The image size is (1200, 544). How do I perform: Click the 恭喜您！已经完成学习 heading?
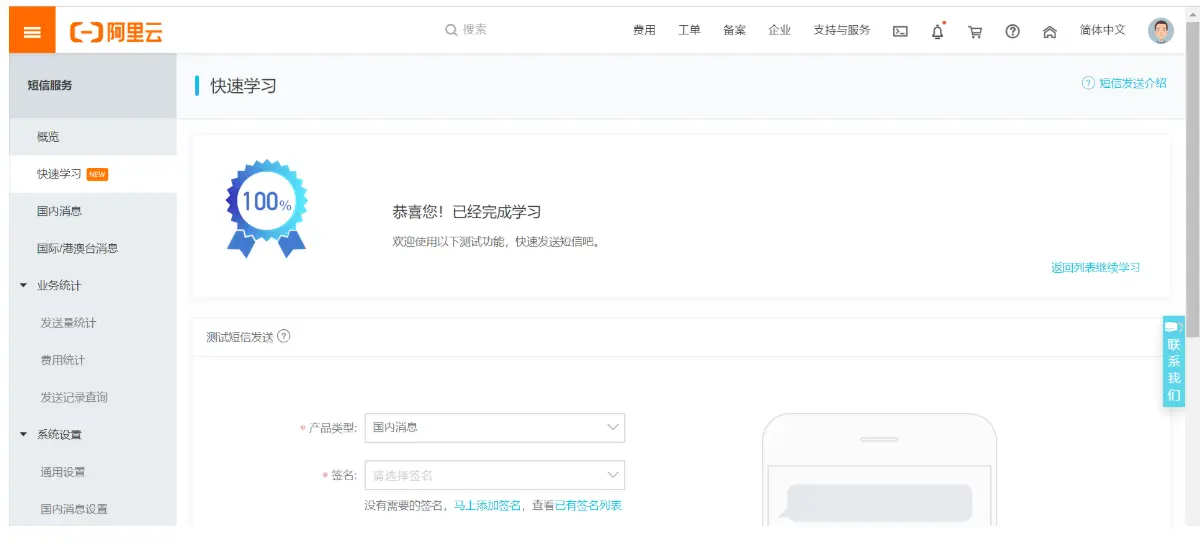click(467, 212)
